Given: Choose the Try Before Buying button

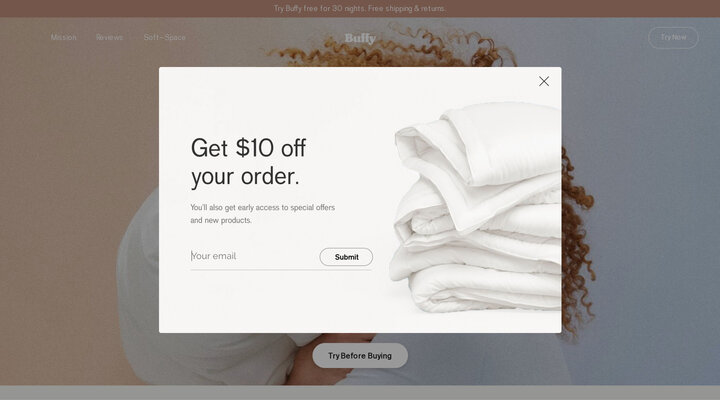Looking at the screenshot, I should (x=360, y=355).
